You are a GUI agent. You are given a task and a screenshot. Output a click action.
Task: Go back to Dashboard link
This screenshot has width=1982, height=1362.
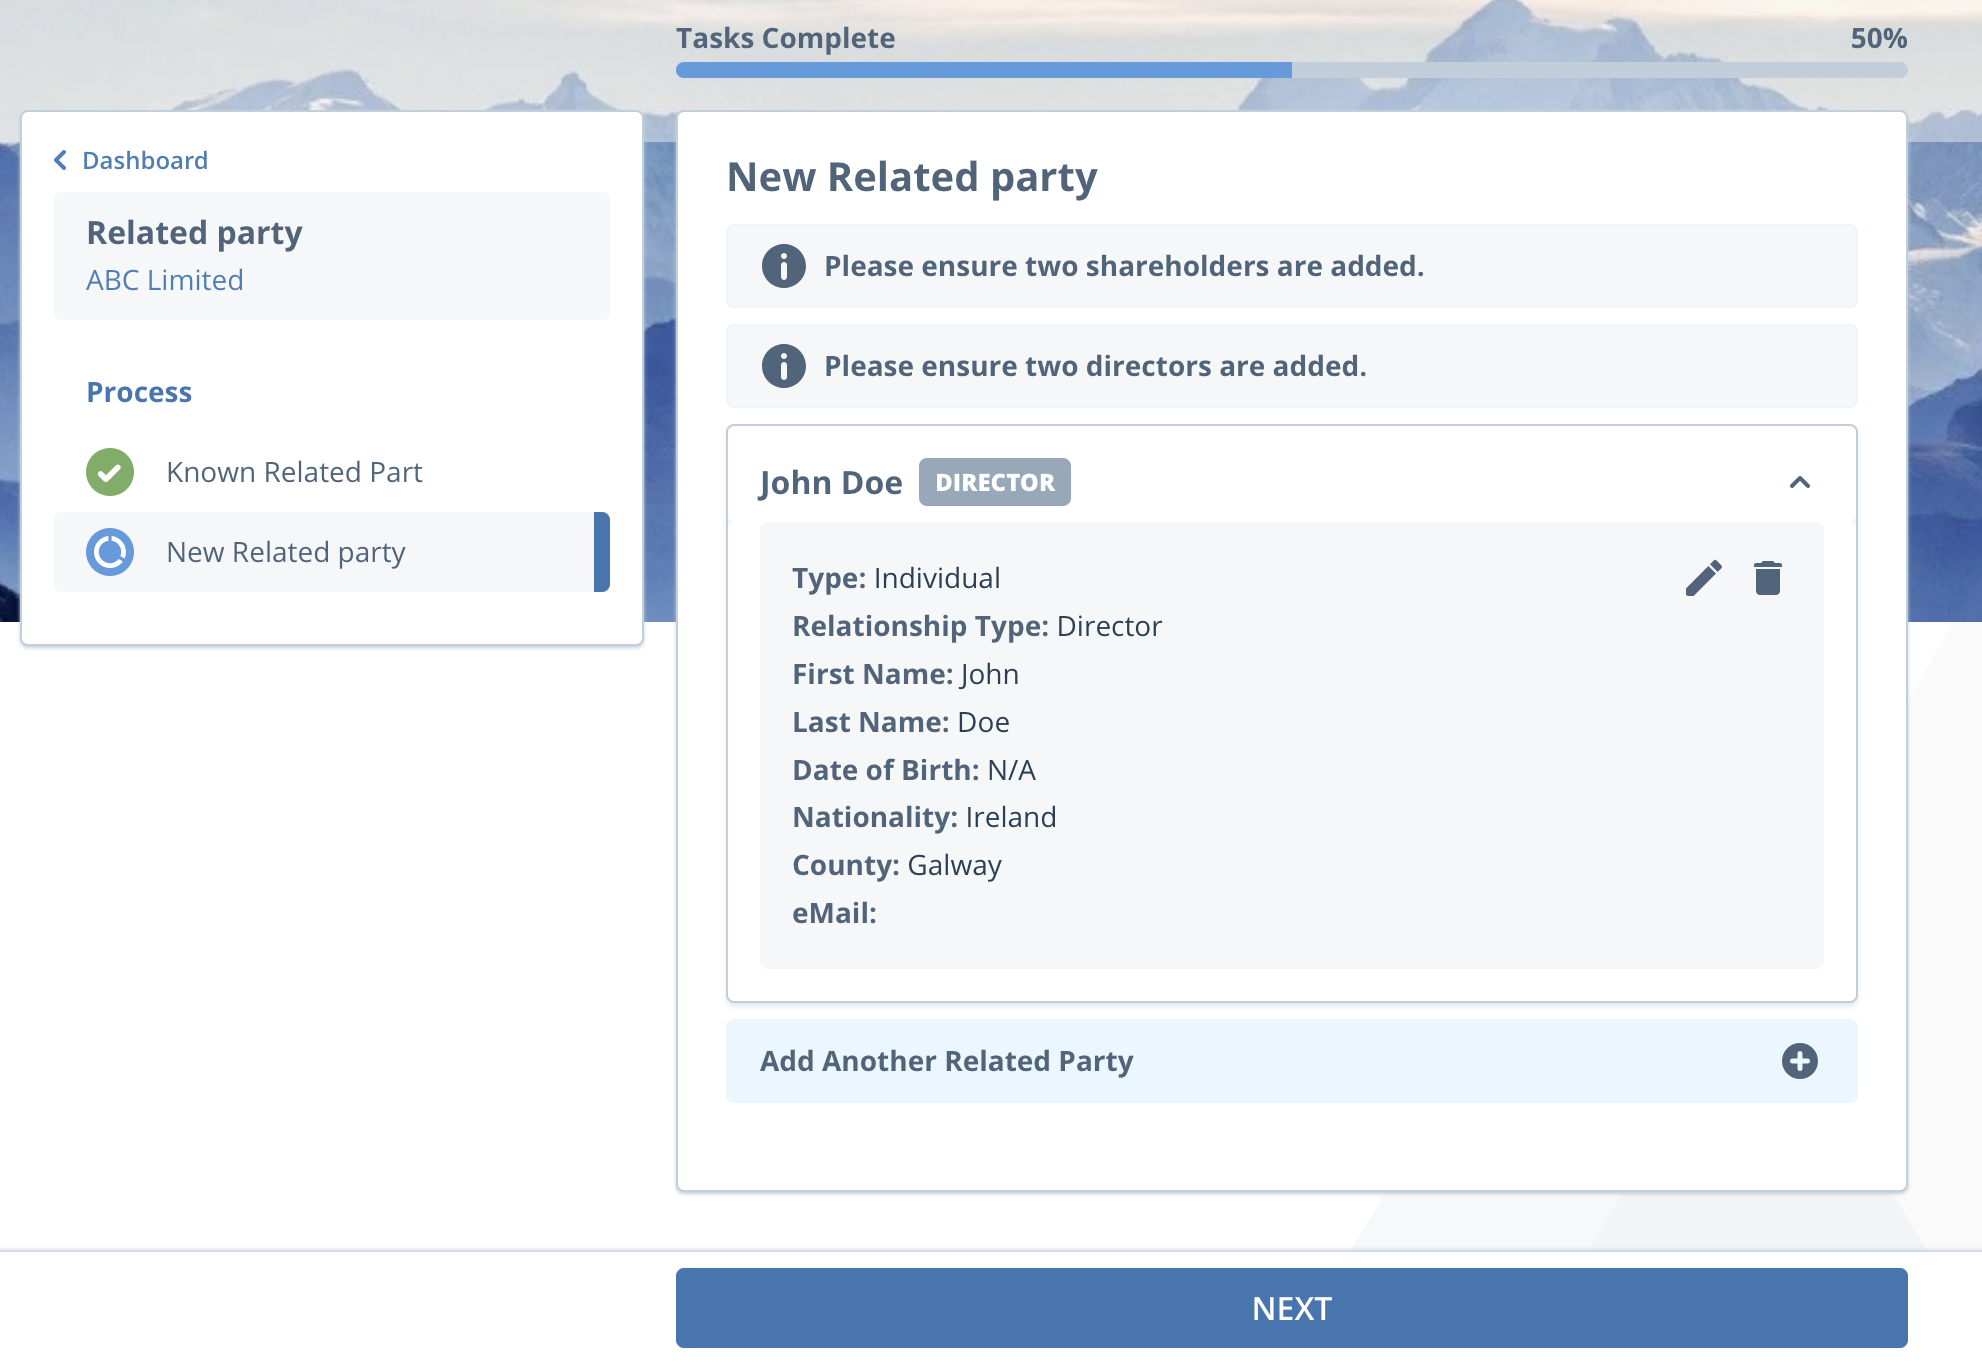pos(145,160)
